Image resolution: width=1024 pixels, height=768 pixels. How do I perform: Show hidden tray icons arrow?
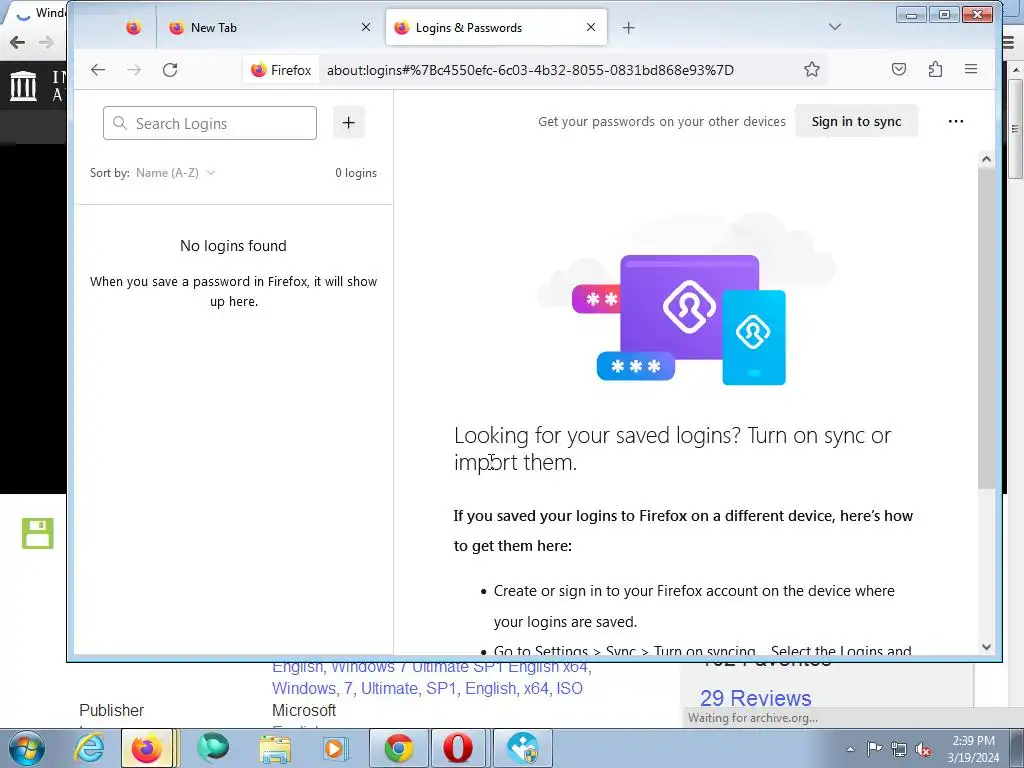850,749
